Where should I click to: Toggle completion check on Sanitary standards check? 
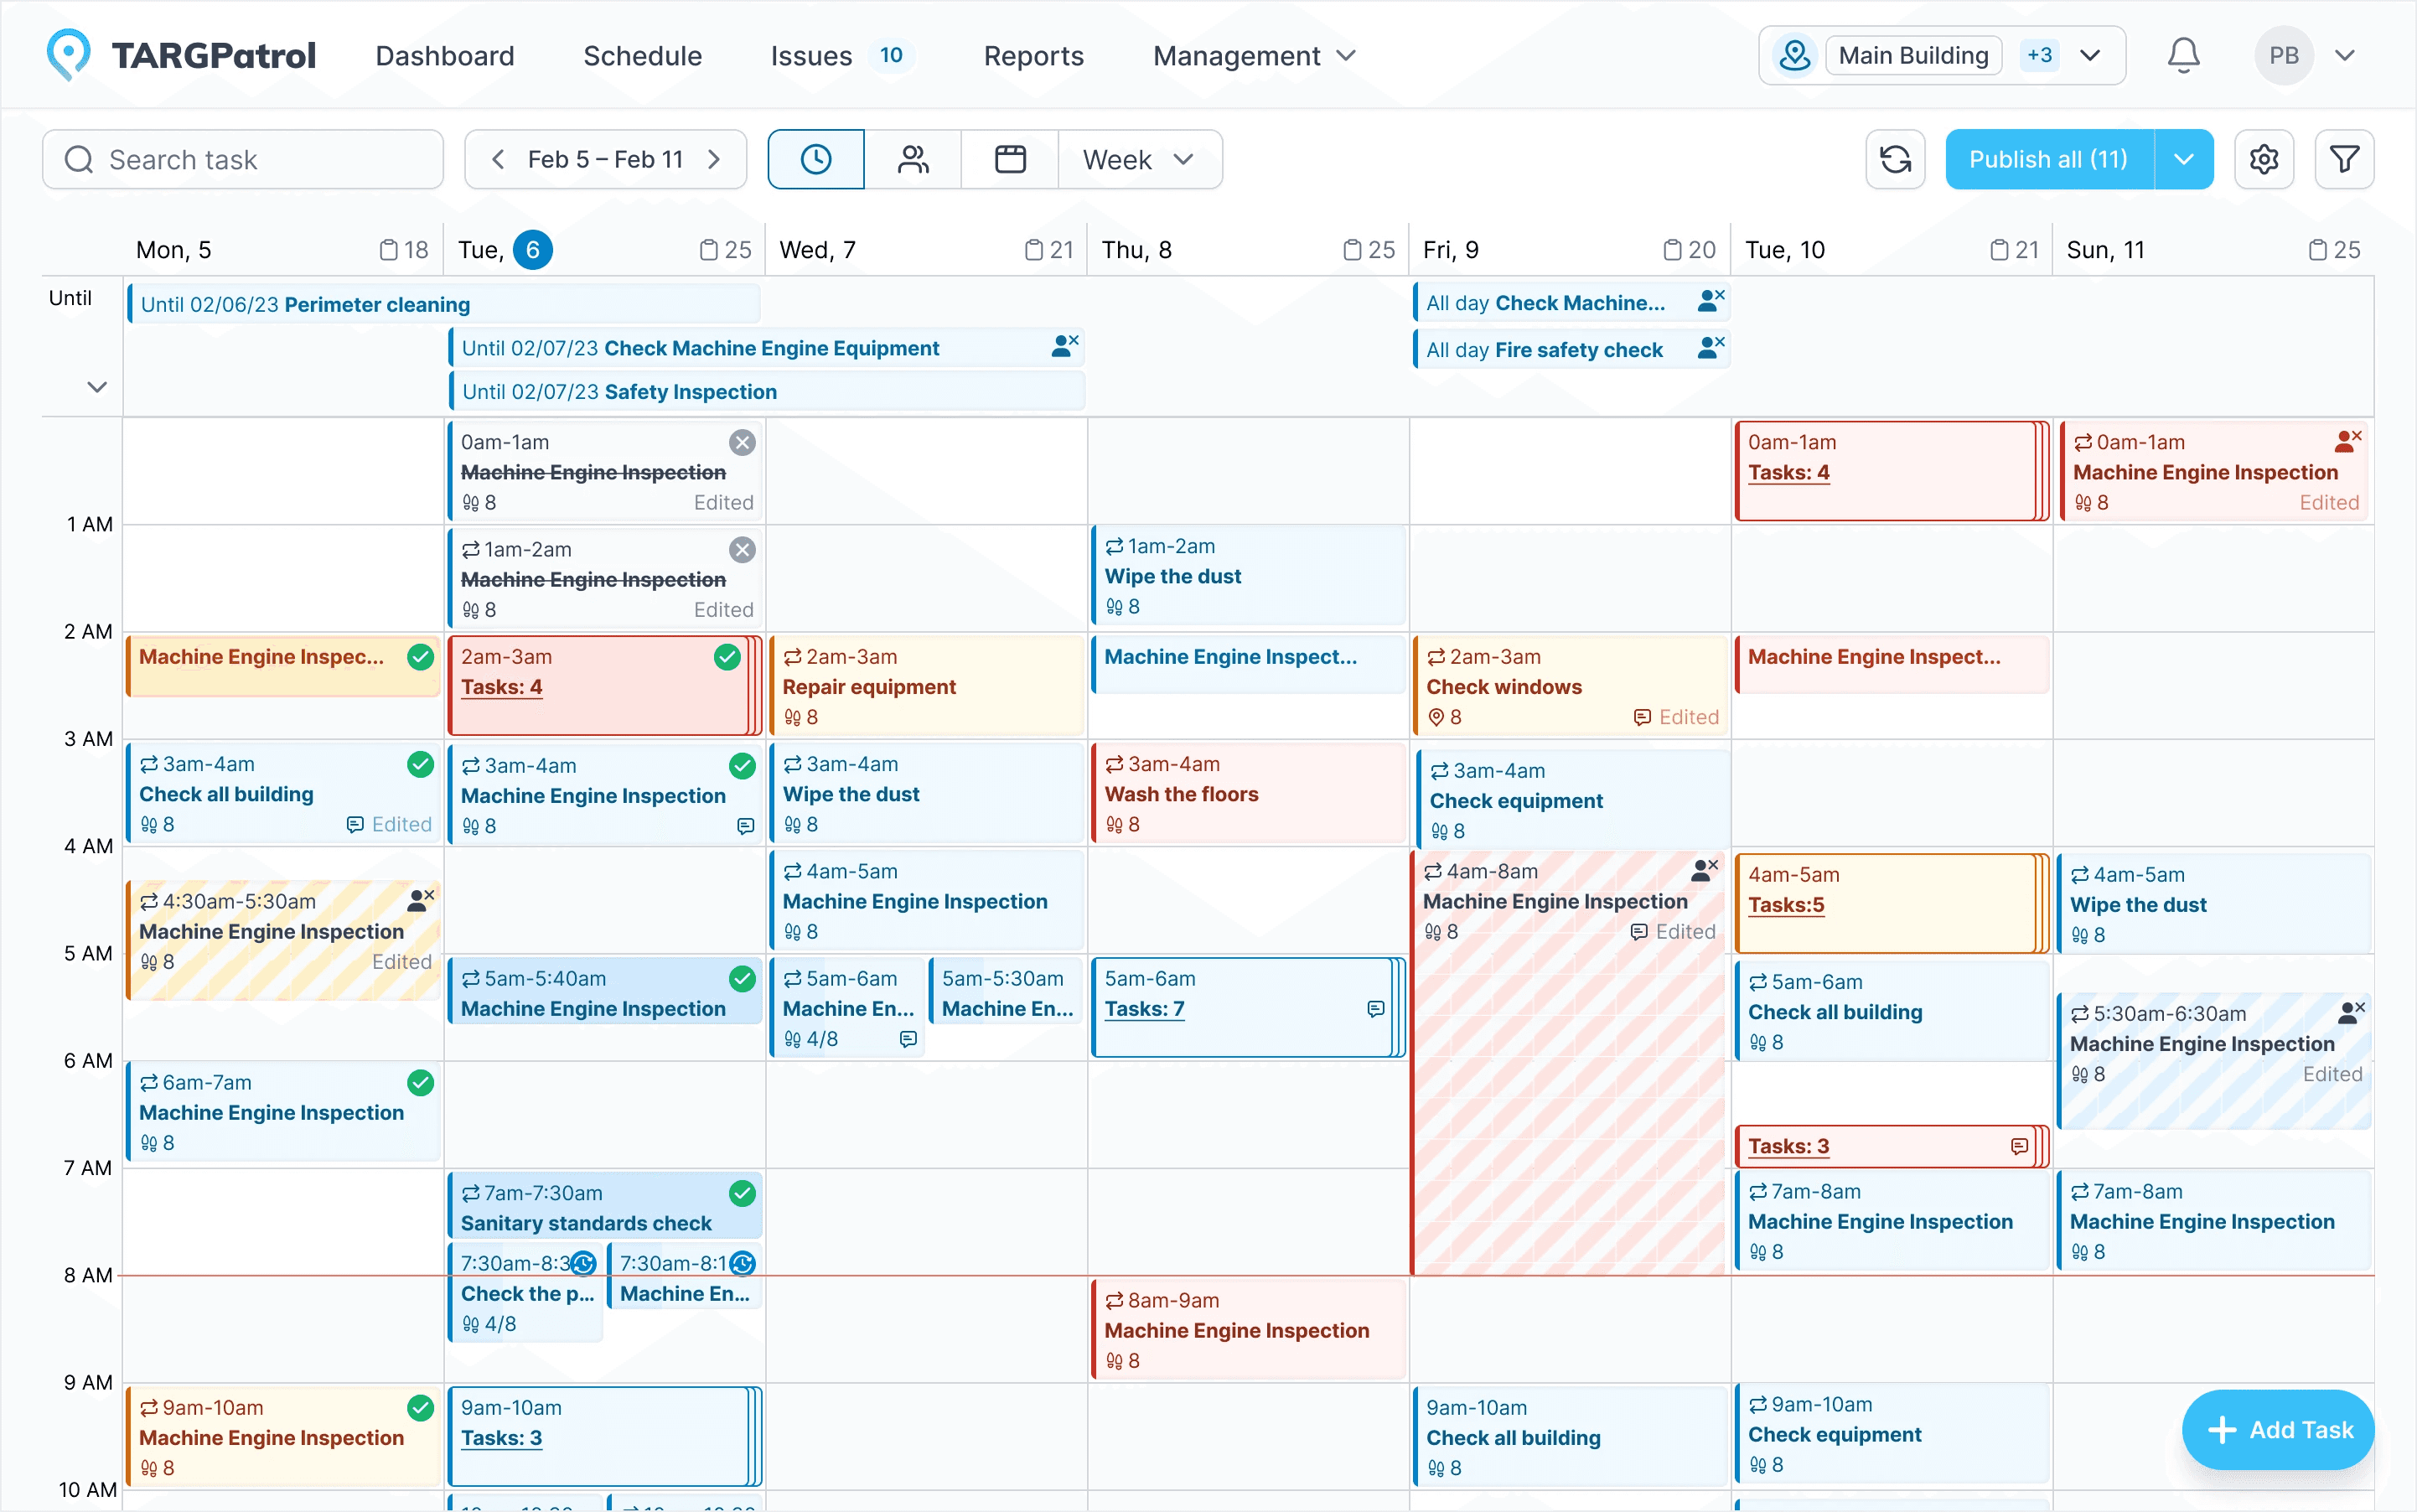743,1193
